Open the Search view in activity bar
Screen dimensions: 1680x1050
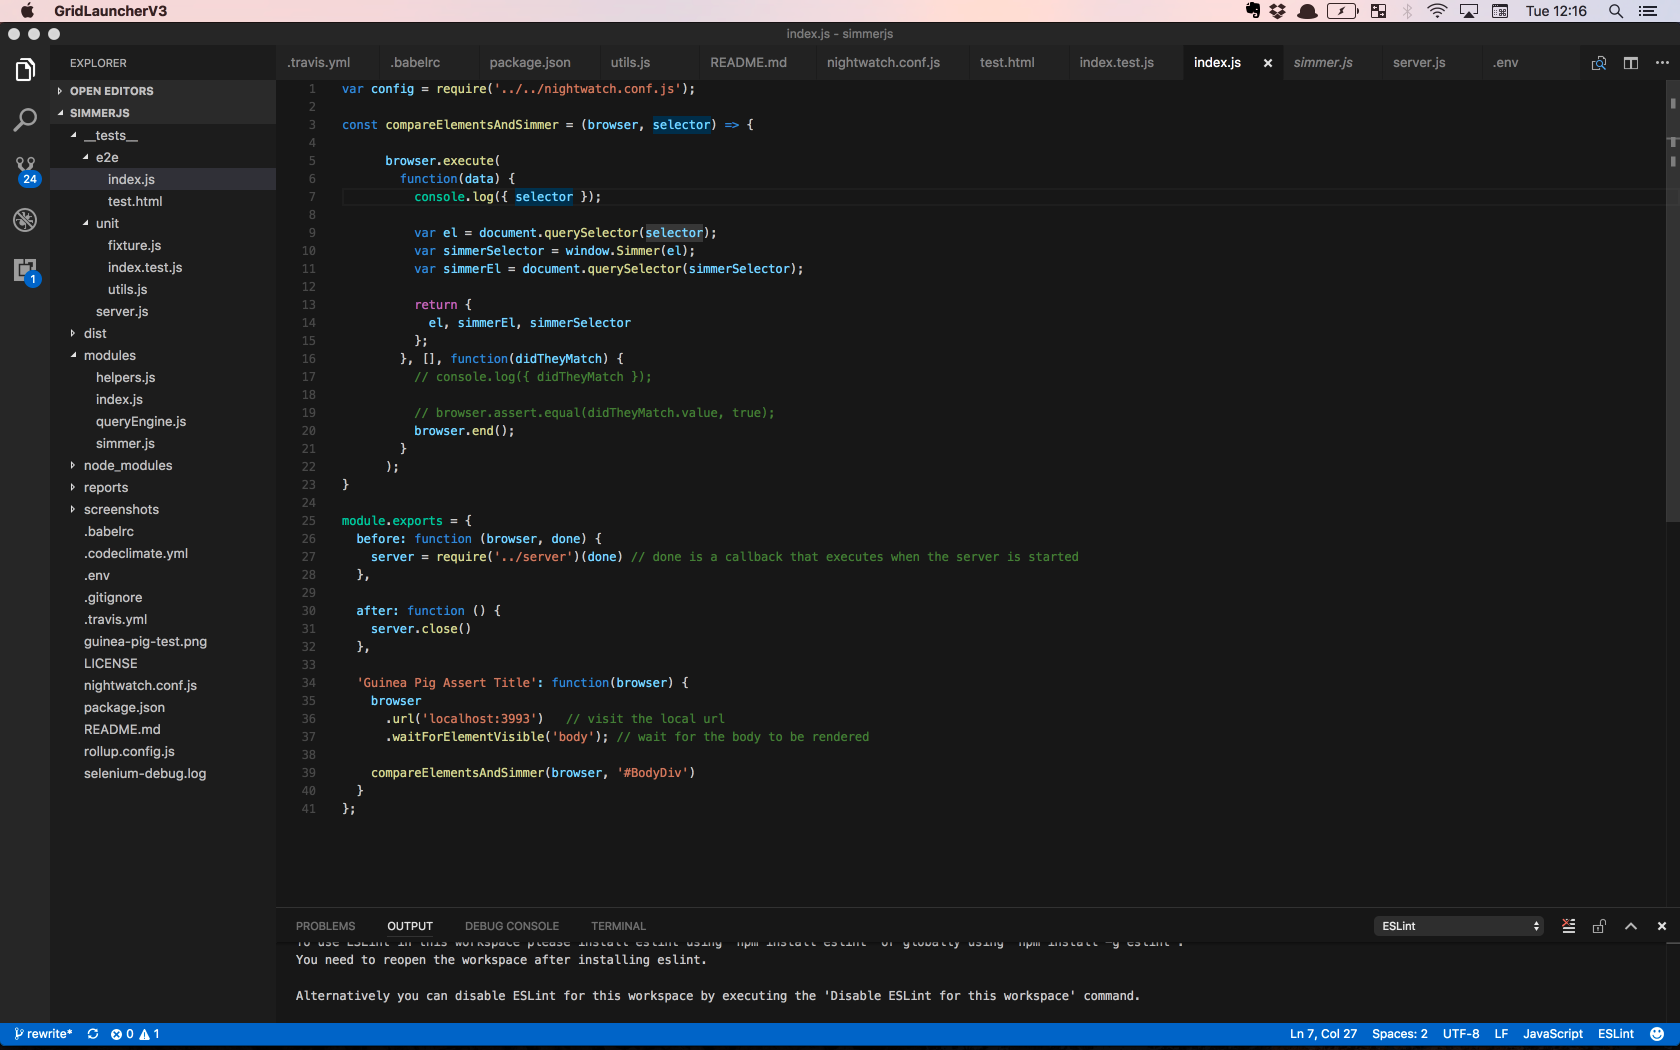tap(25, 120)
